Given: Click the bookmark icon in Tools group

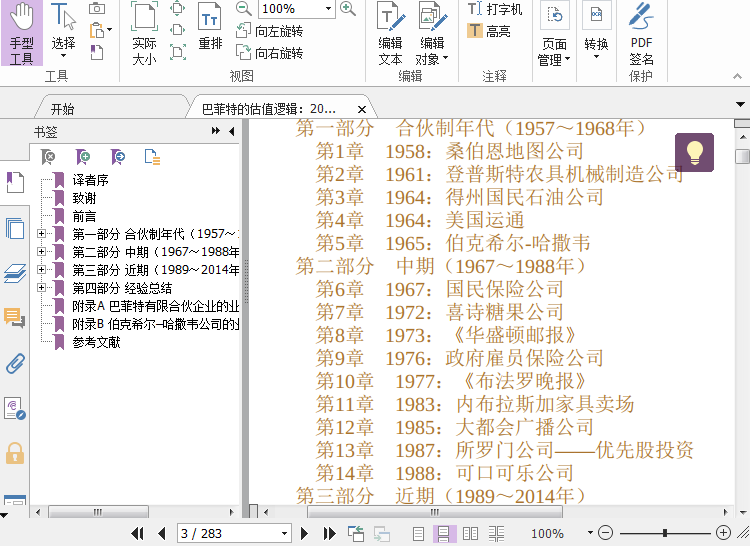Looking at the screenshot, I should [96, 52].
